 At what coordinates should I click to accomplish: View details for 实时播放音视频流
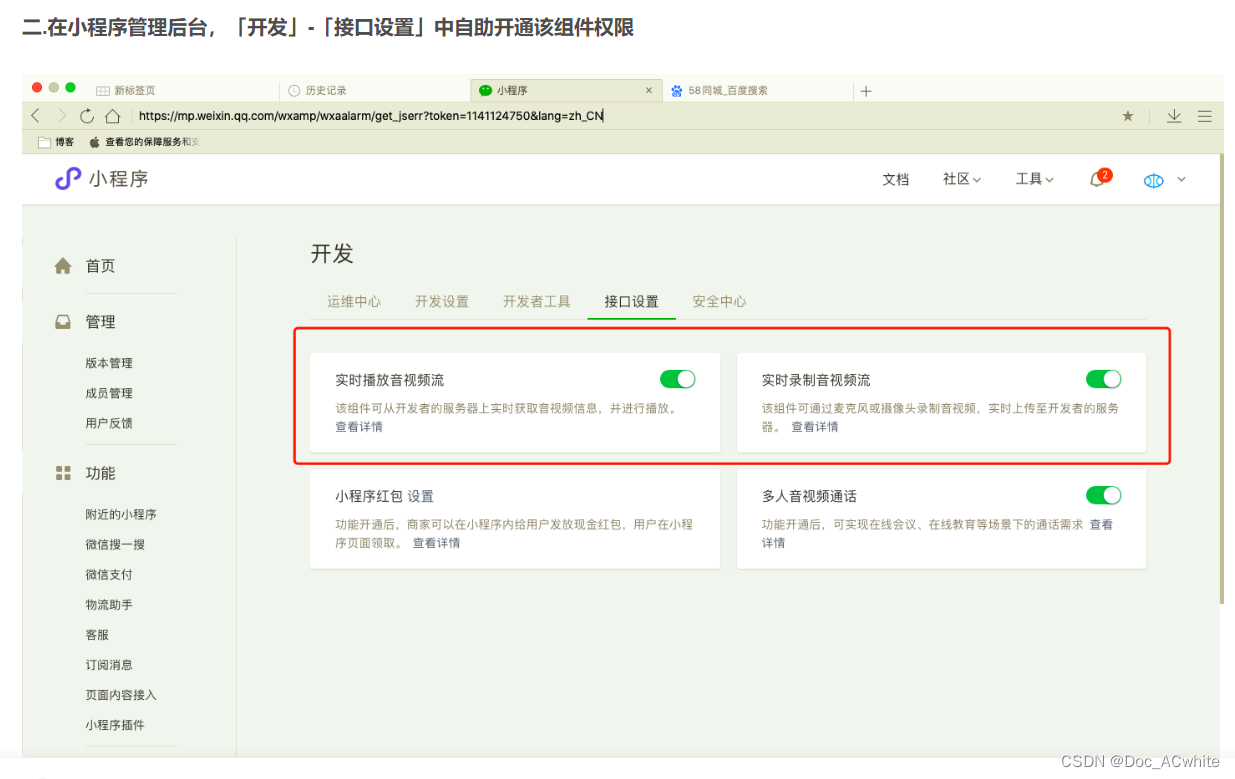359,427
